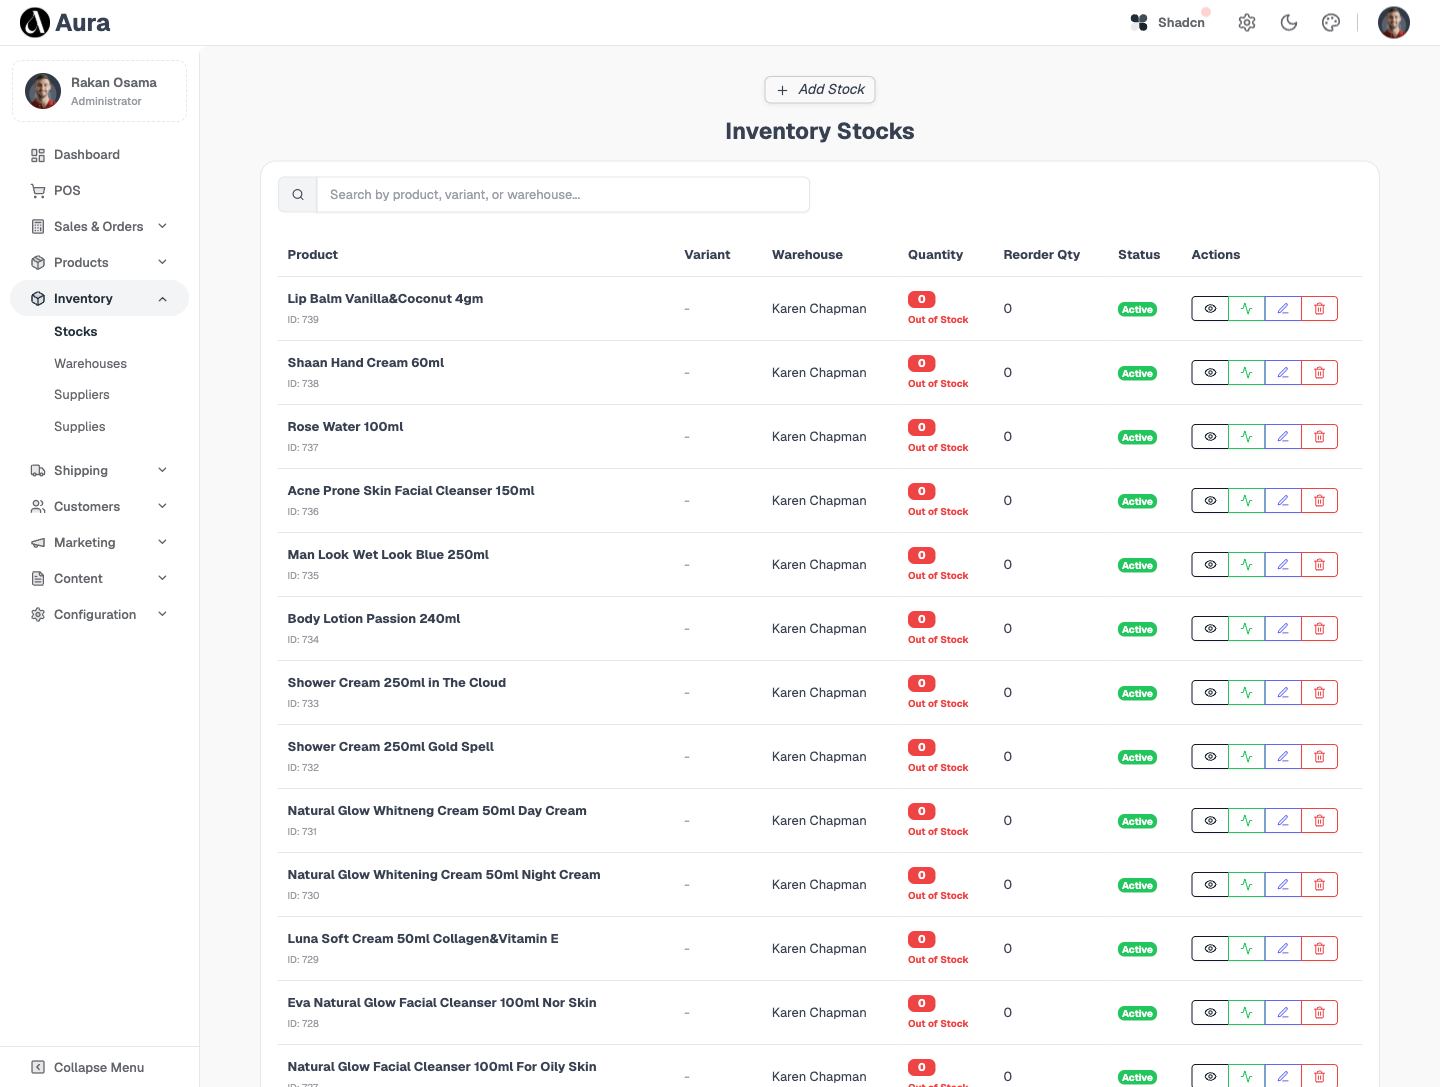This screenshot has width=1440, height=1087.
Task: Collapse the Inventory sidebar section
Action: (99, 299)
